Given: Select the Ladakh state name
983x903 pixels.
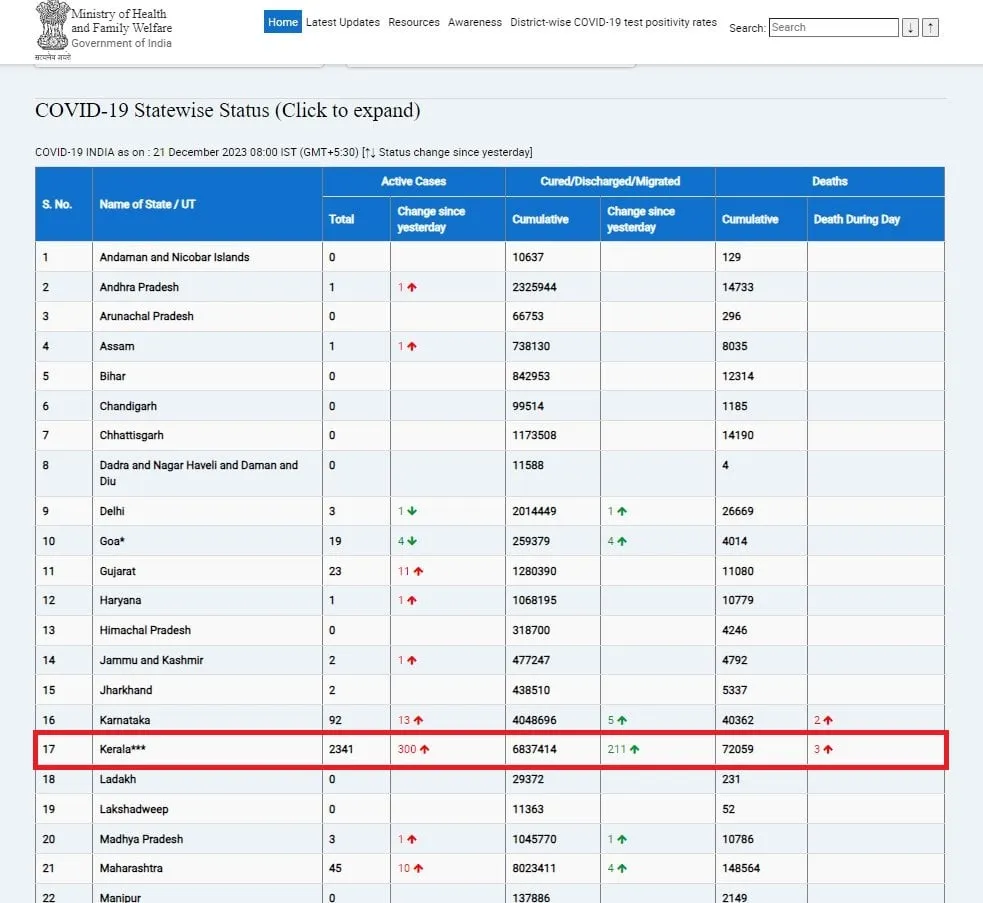Looking at the screenshot, I should pyautogui.click(x=118, y=779).
